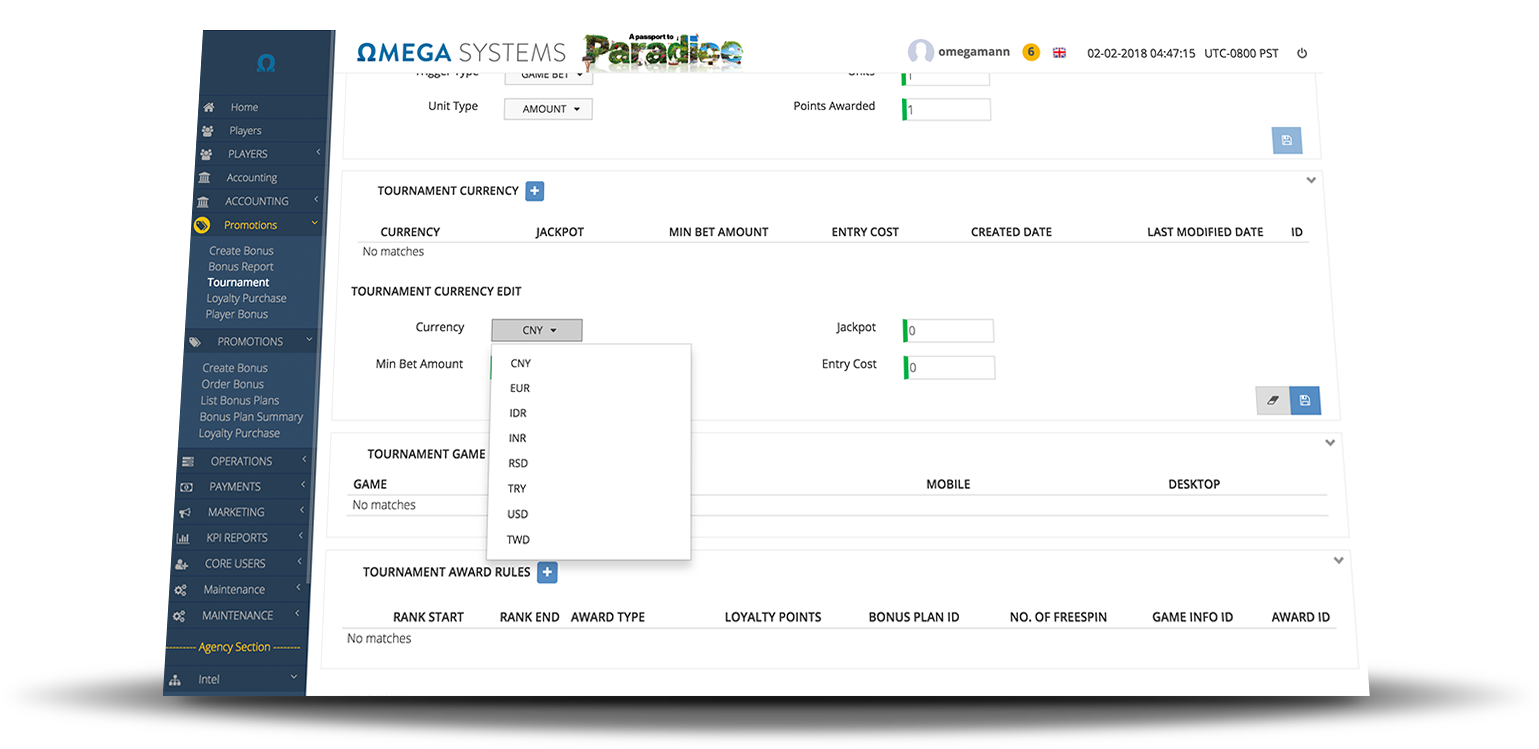Click the eraser clear button in currency edit
Screen dimensions: 1539x749
point(1273,400)
